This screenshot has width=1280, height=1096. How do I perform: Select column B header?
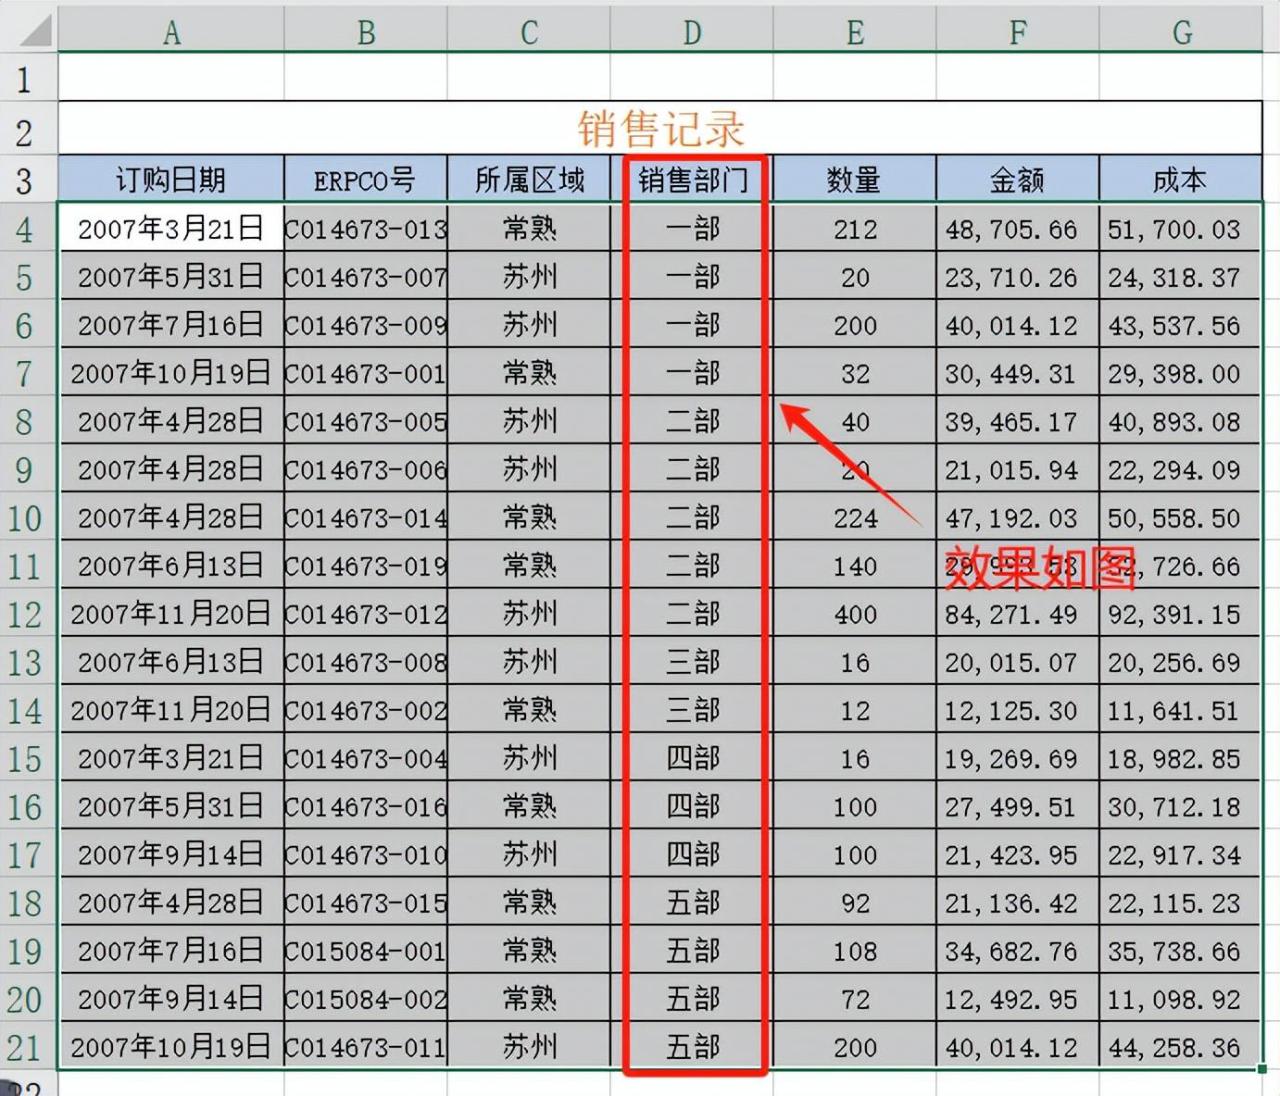coord(366,32)
